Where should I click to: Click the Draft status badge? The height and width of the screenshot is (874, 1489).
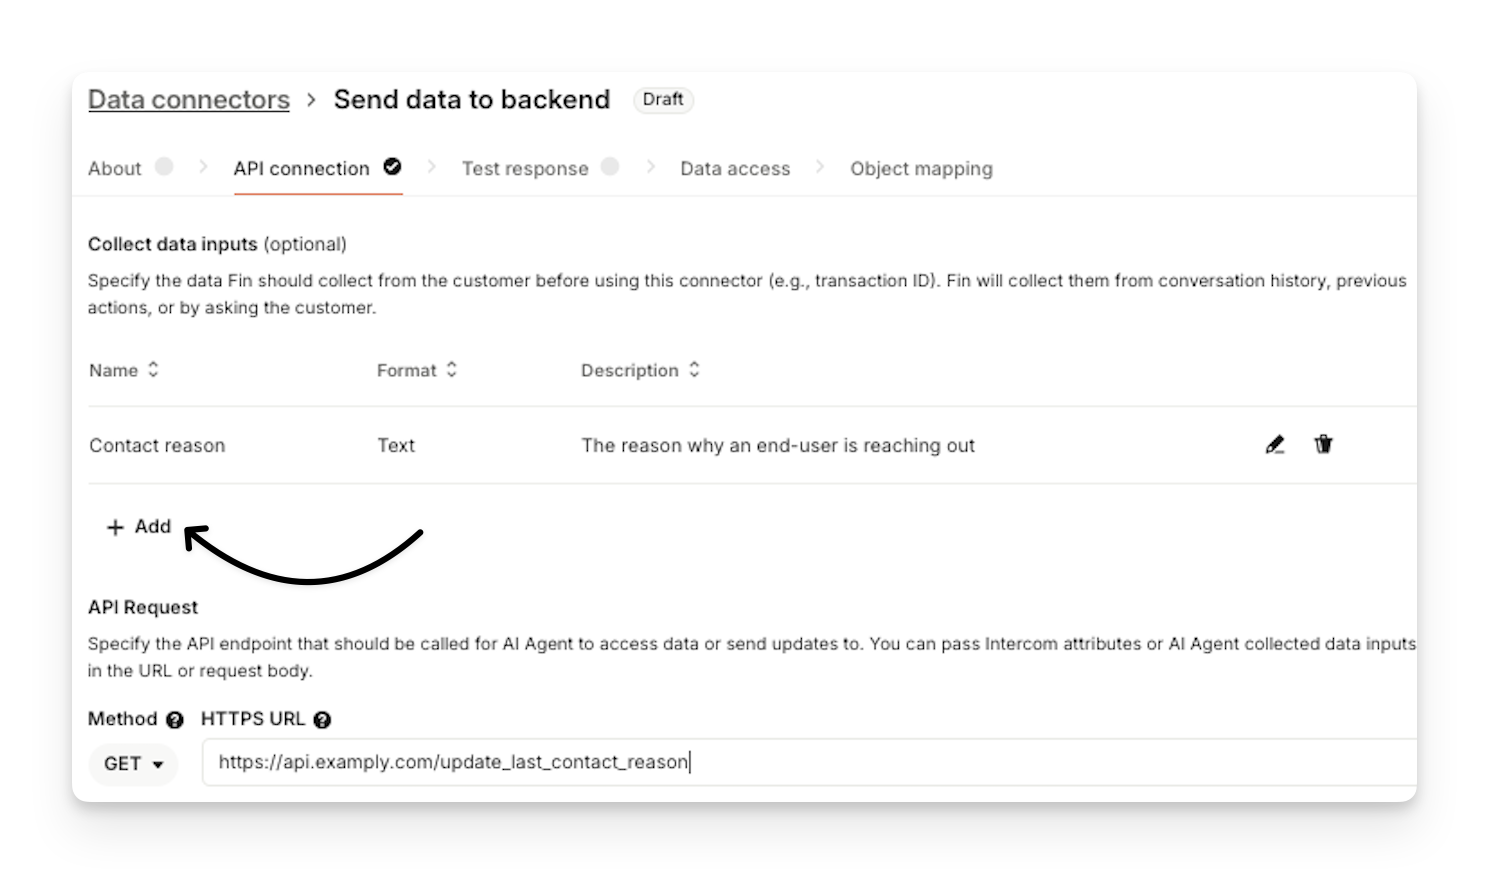[663, 100]
